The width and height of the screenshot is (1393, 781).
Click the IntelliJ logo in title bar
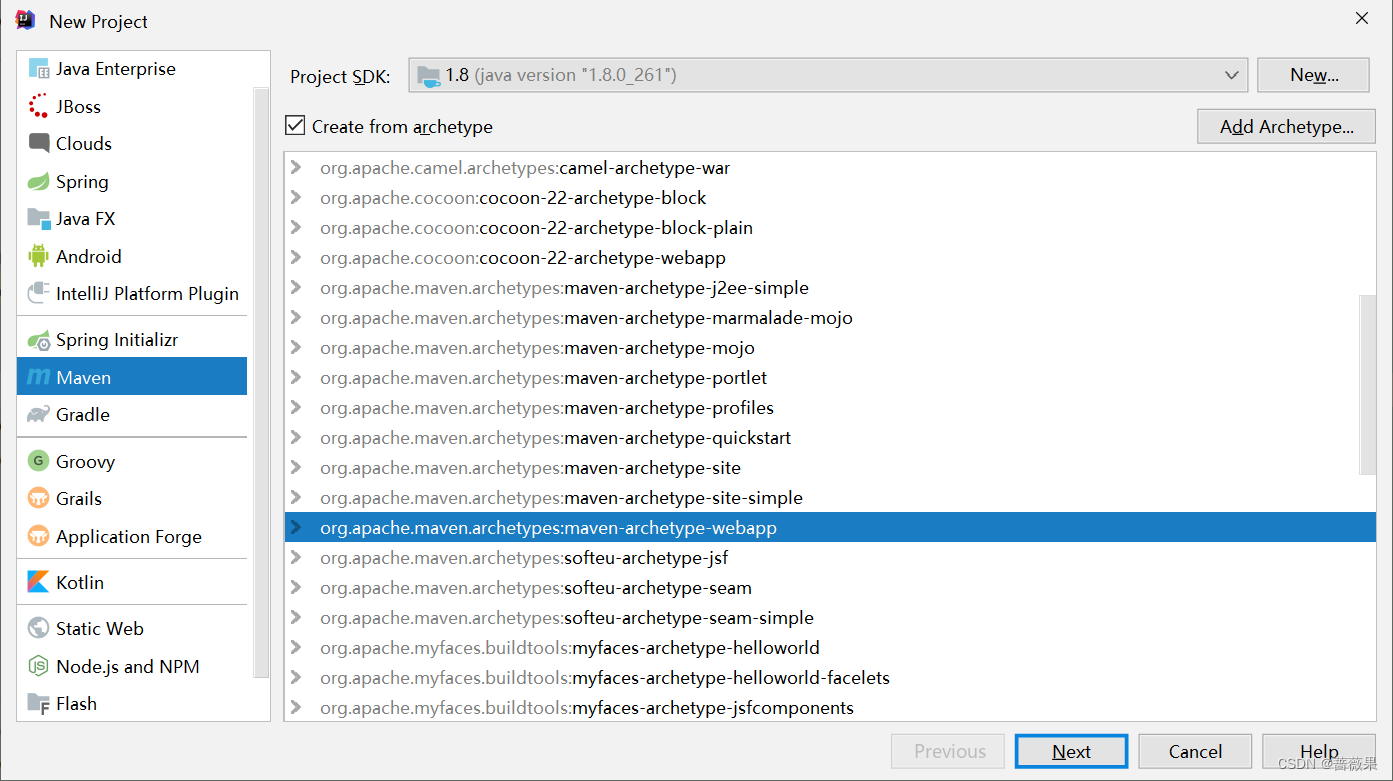click(x=26, y=20)
